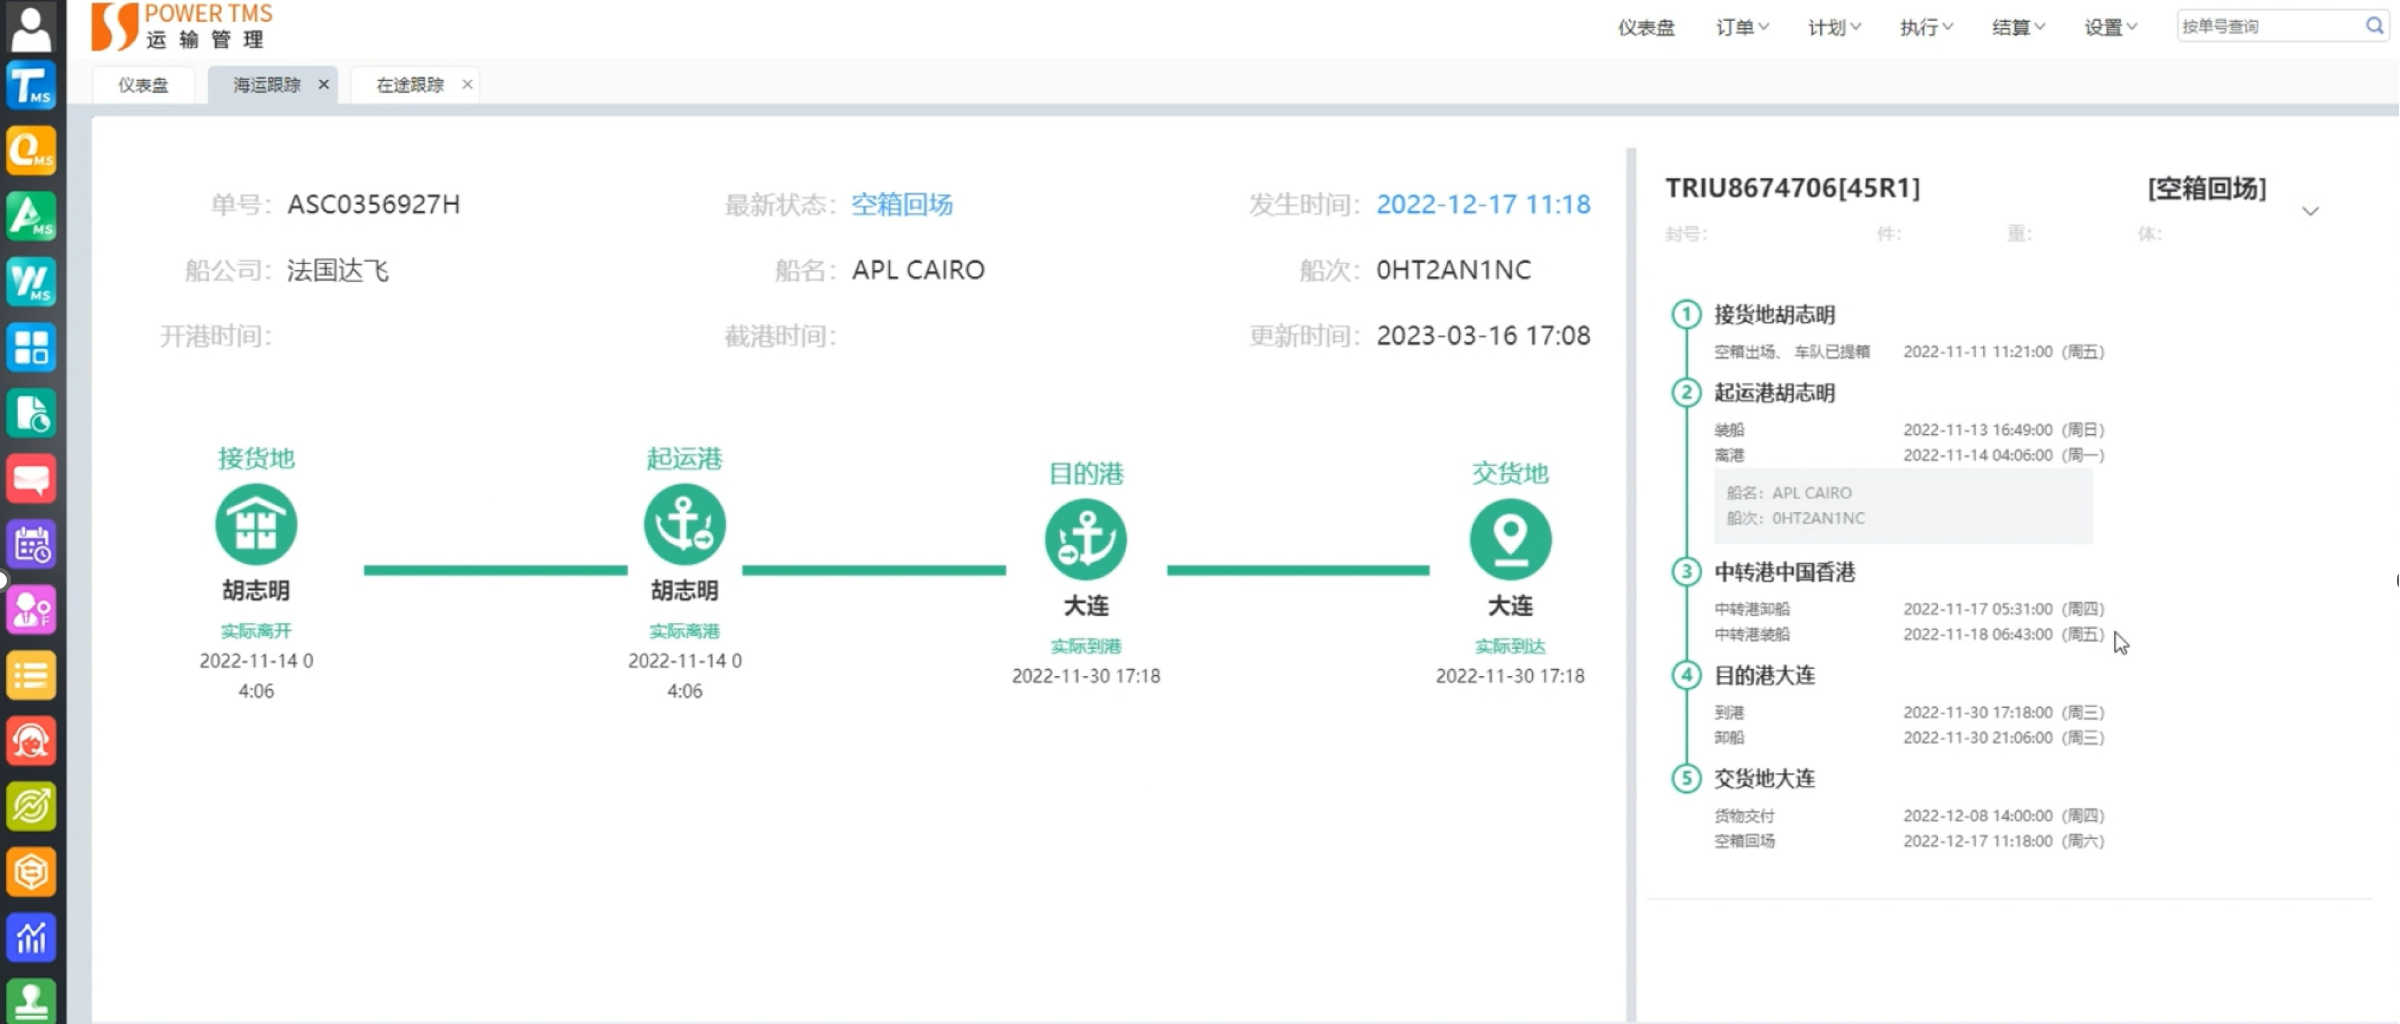Open the 仪表盘 top menu item
This screenshot has width=2400, height=1024.
coord(1646,27)
